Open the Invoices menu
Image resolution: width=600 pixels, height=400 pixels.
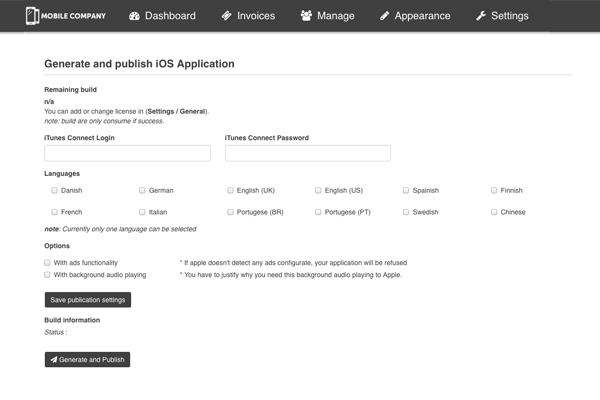pyautogui.click(x=248, y=16)
